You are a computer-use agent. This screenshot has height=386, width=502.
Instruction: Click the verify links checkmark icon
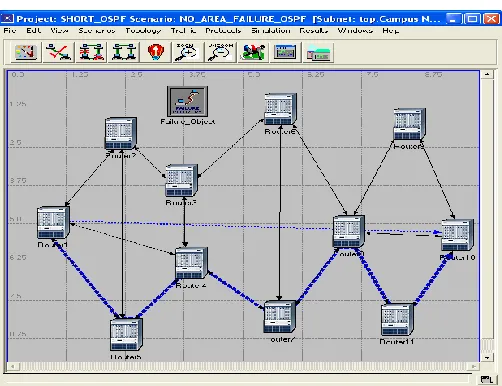[59, 52]
